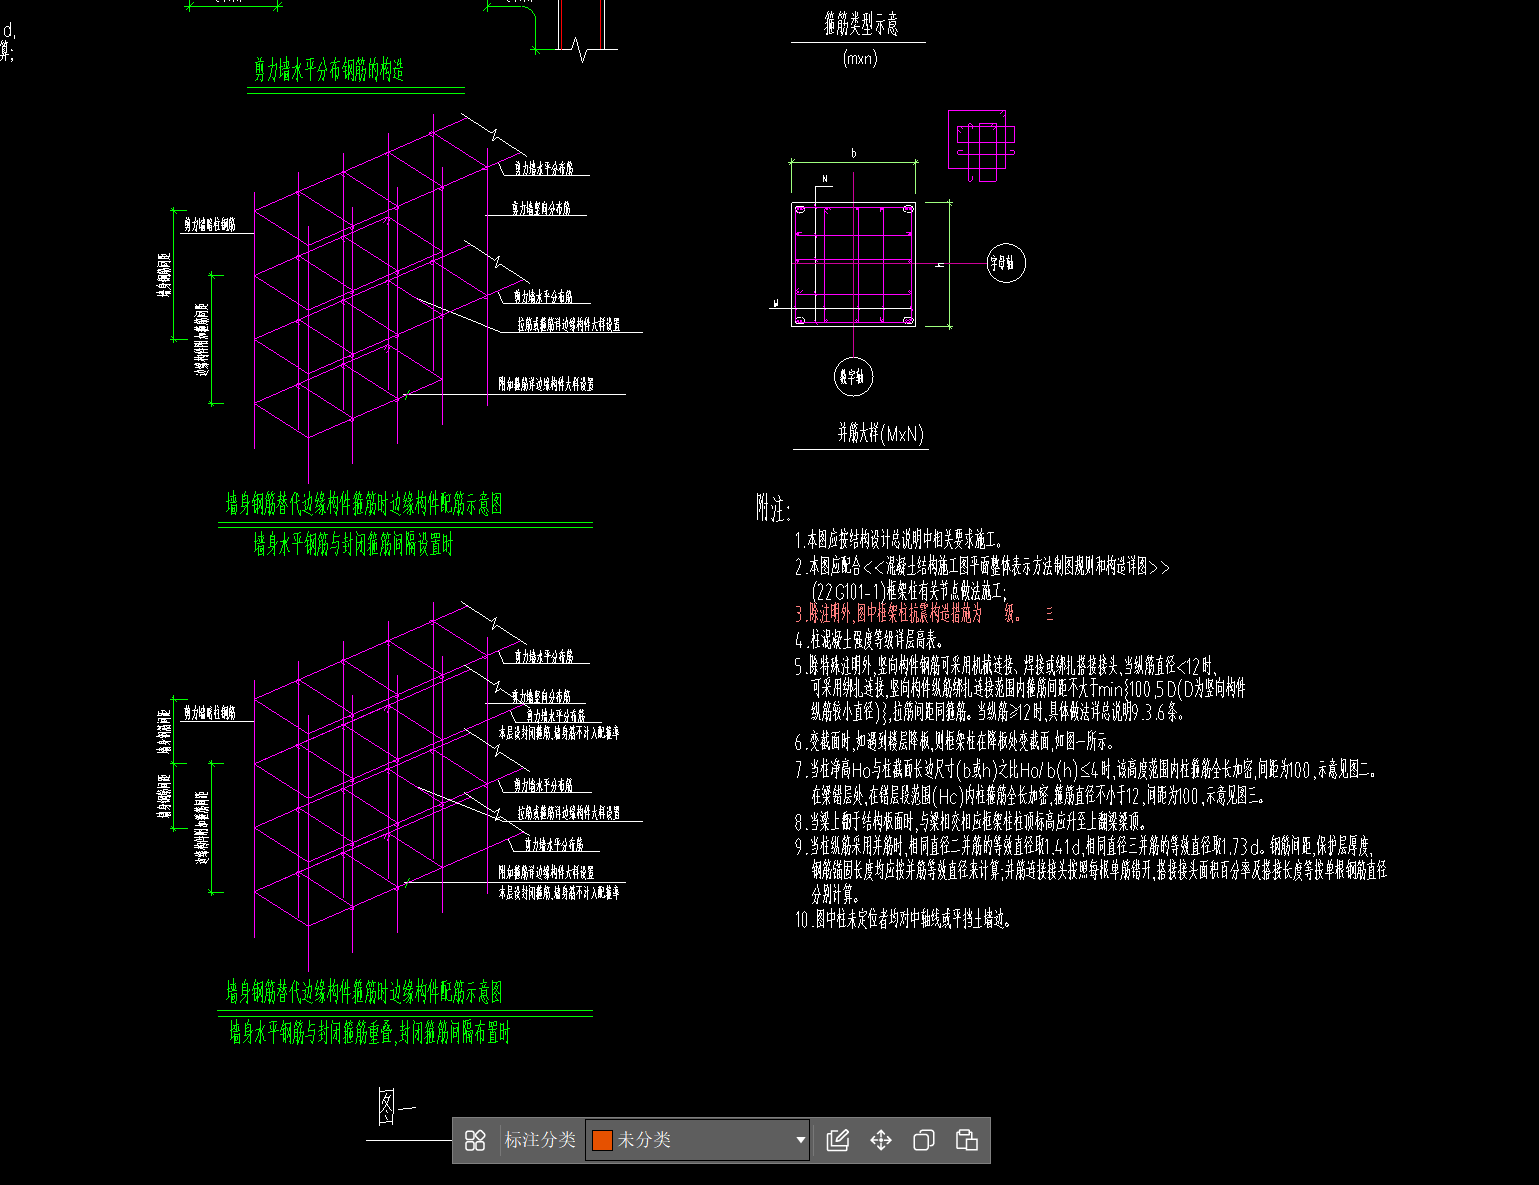Viewport: 1539px width, 1185px height.
Task: Click subtitle 墙身水平钢筋与封闭箍筋重叠,封闭箍筋间隔布置时
Action: point(369,1033)
